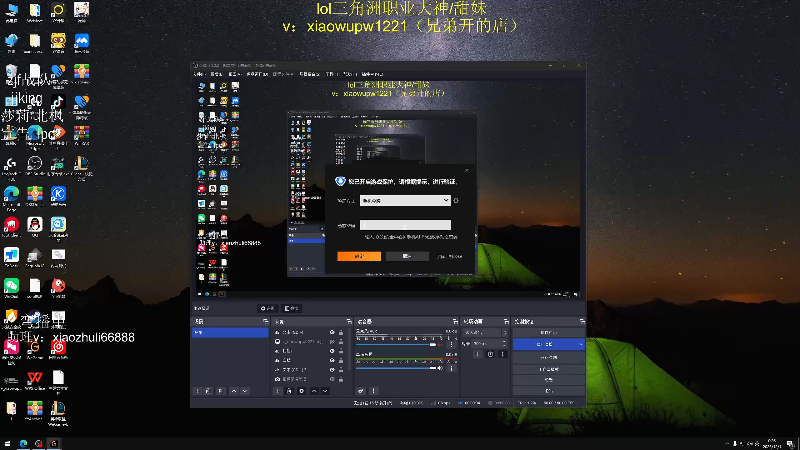Toggle lock of globe-icon source row
This screenshot has width=800, height=450.
[341, 341]
